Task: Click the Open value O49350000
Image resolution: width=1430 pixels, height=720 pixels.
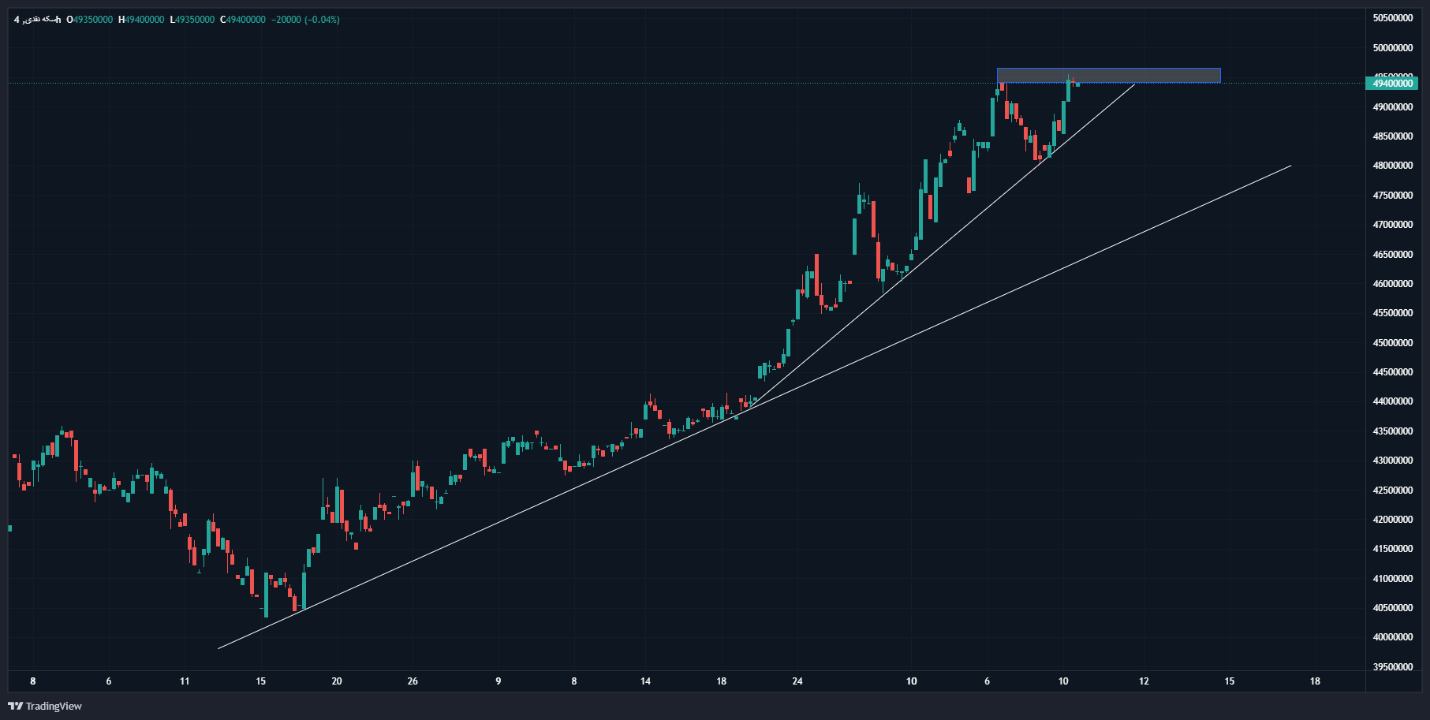Action: tap(90, 20)
